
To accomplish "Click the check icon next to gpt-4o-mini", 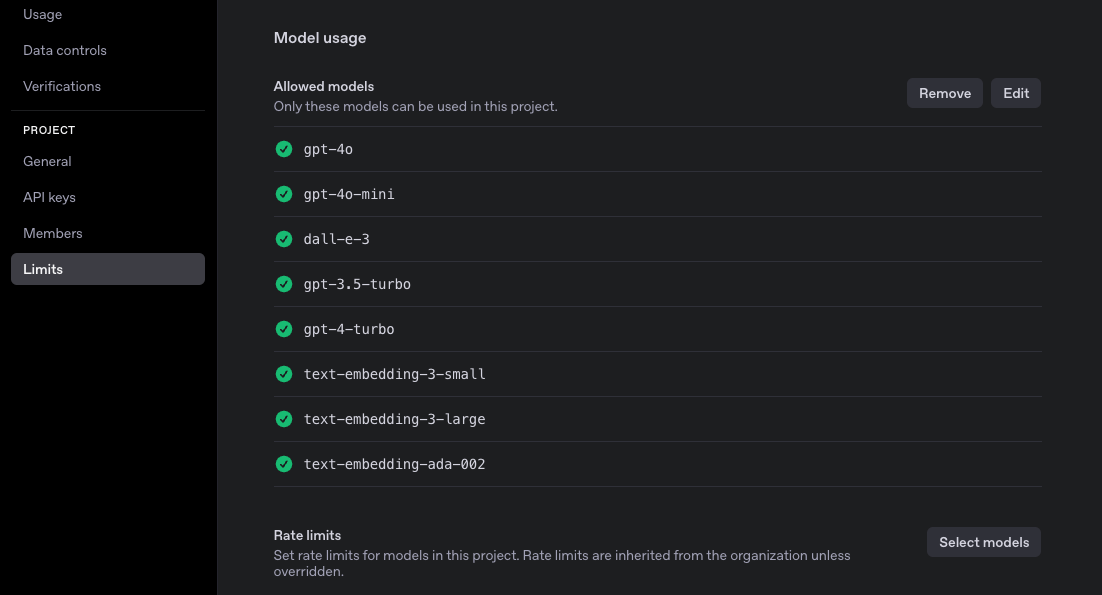I will pyautogui.click(x=284, y=194).
